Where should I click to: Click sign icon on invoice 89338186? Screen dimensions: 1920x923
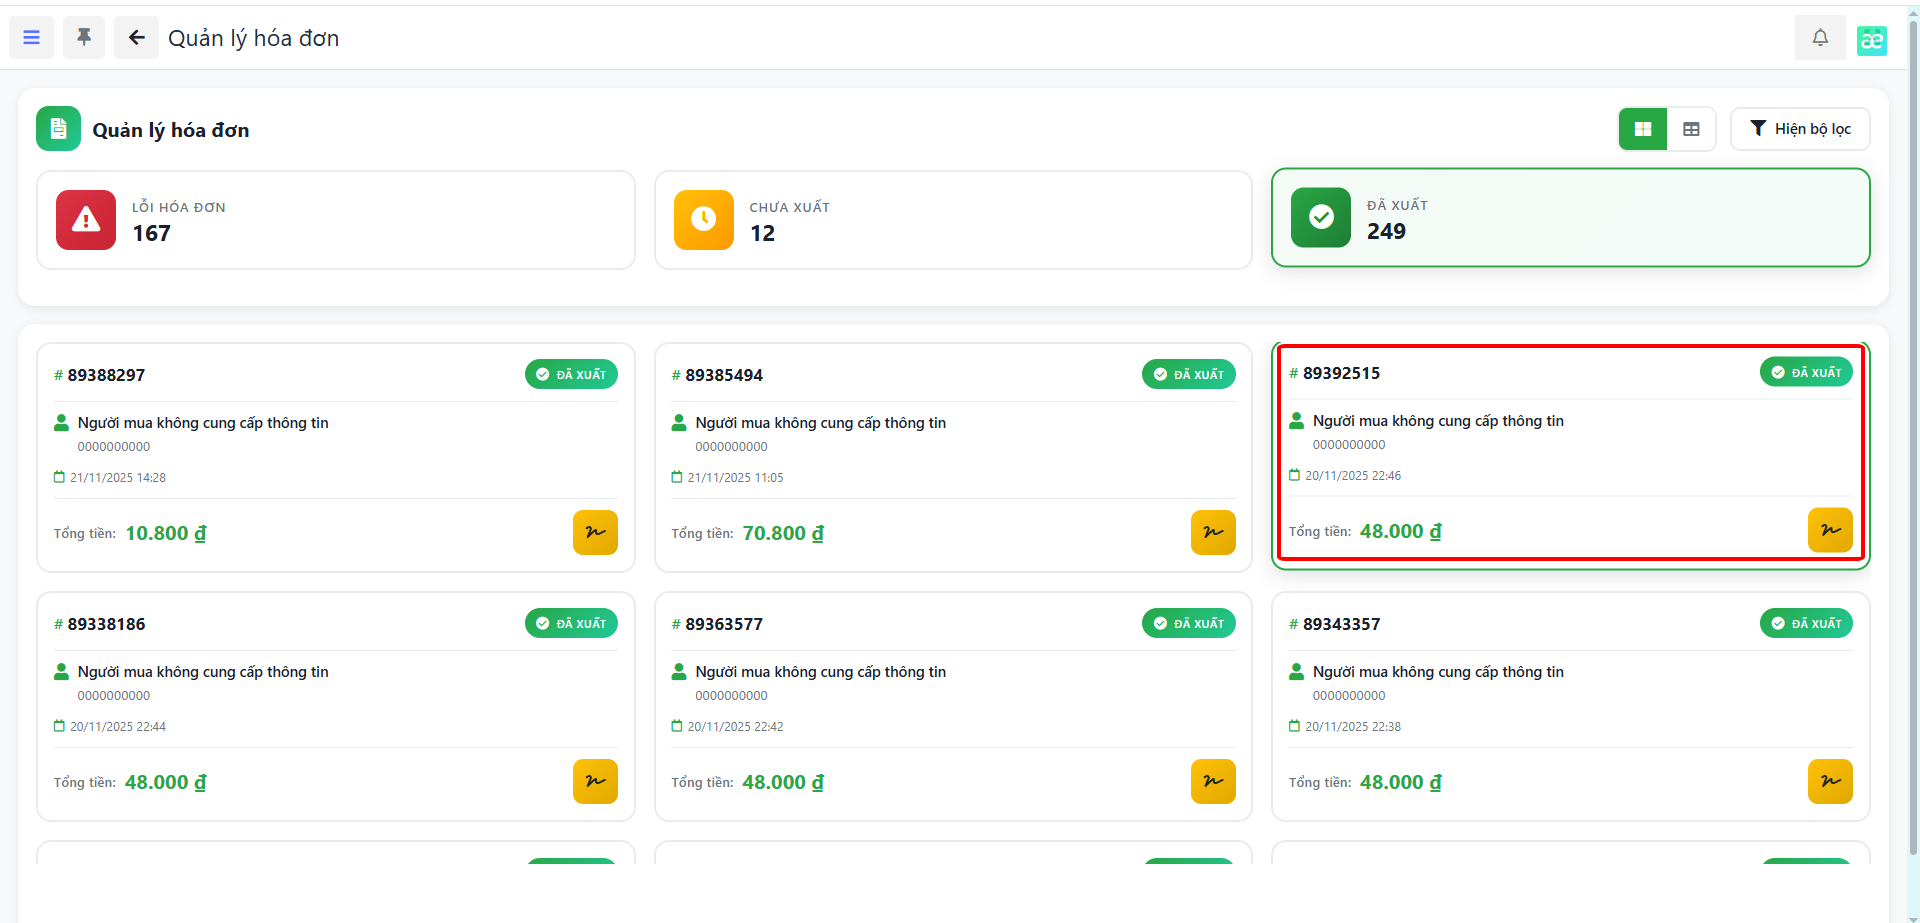coord(595,781)
